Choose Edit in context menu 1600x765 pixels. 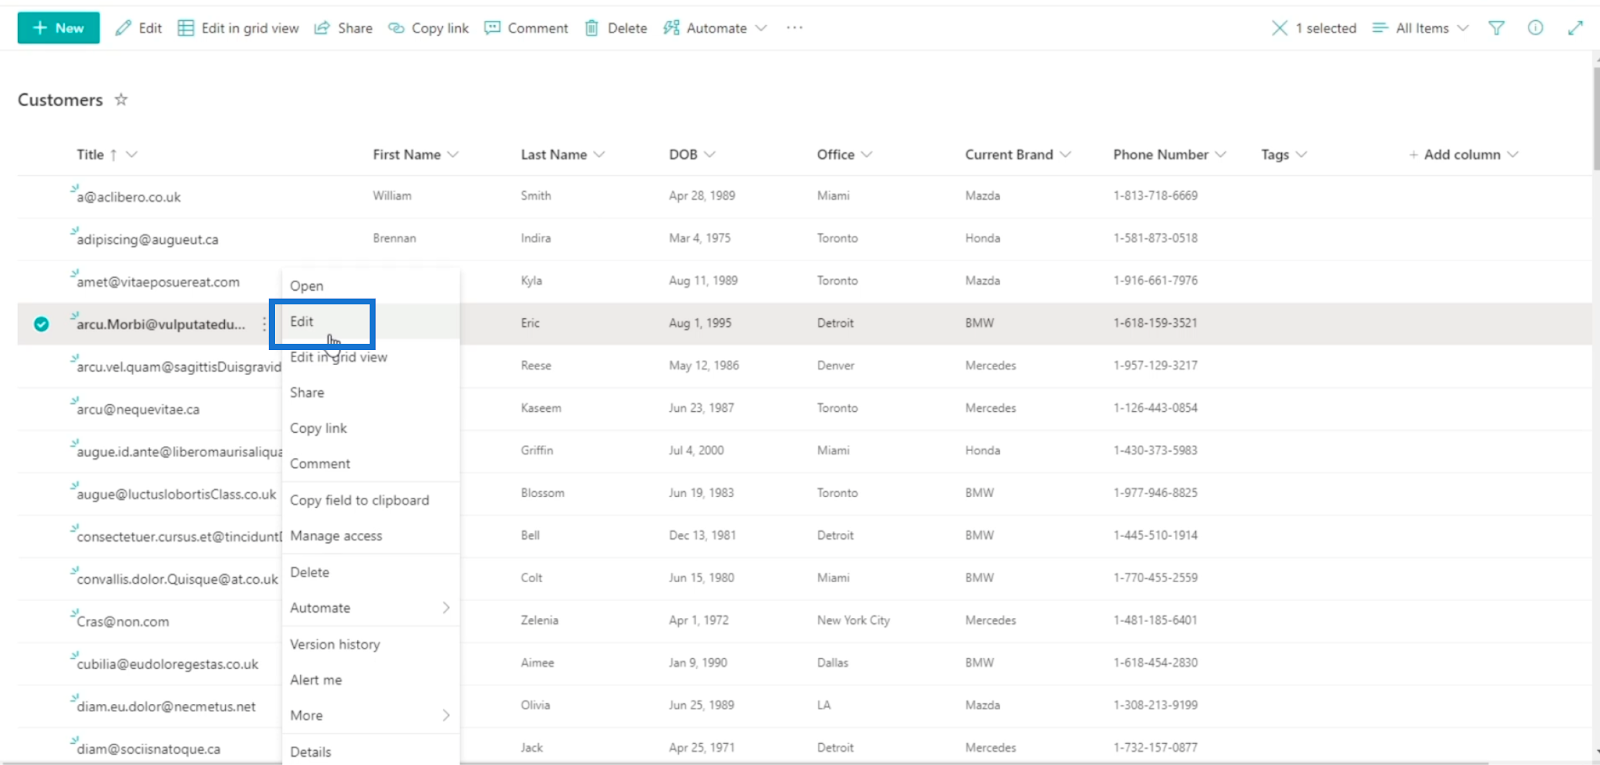click(371, 322)
